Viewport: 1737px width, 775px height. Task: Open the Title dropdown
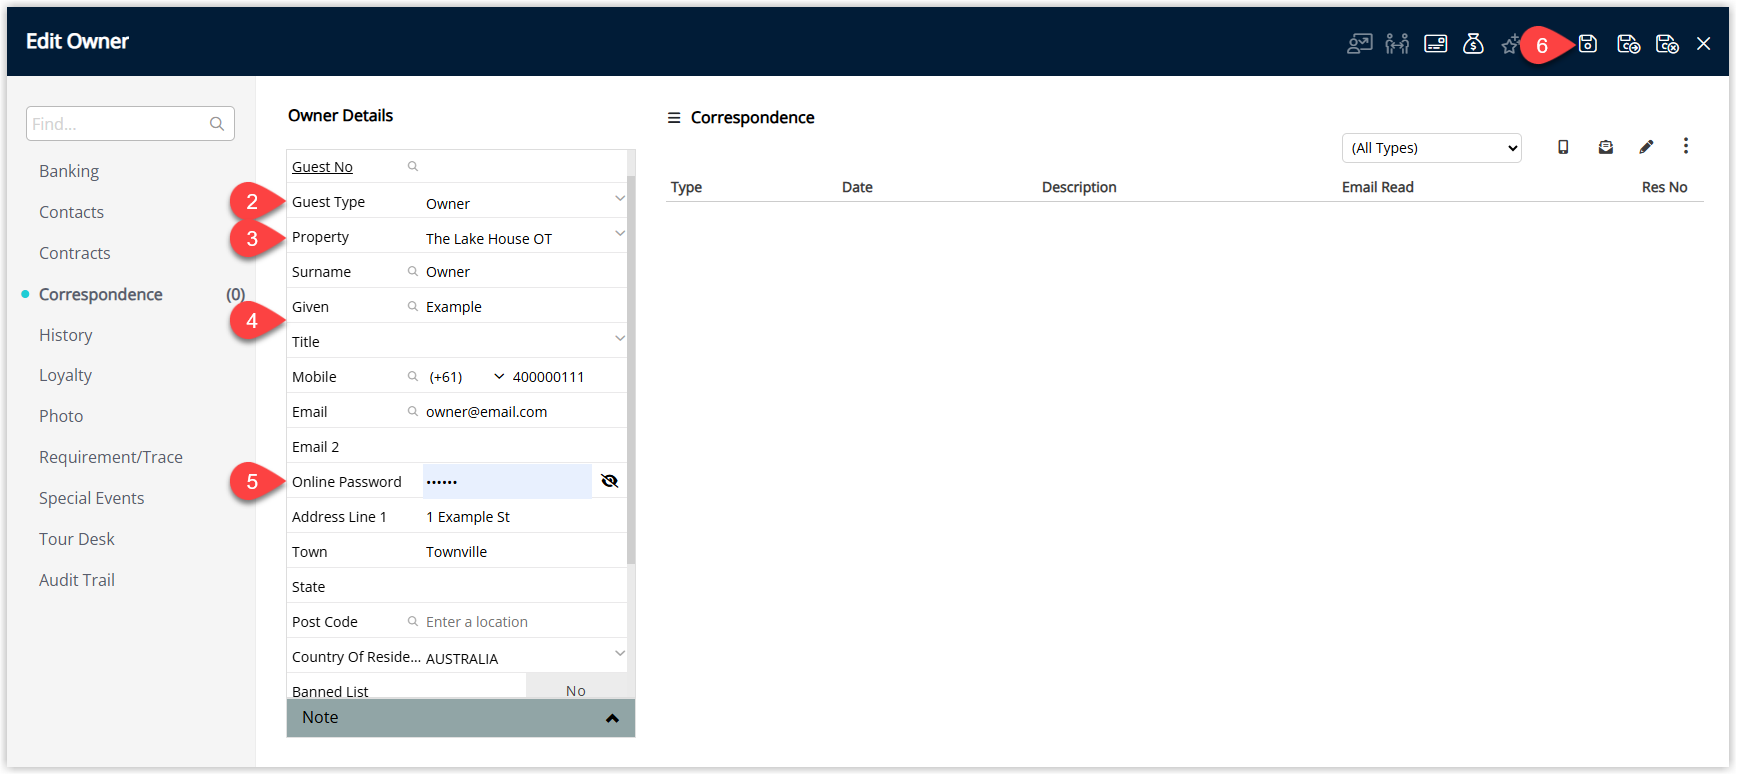click(x=620, y=338)
